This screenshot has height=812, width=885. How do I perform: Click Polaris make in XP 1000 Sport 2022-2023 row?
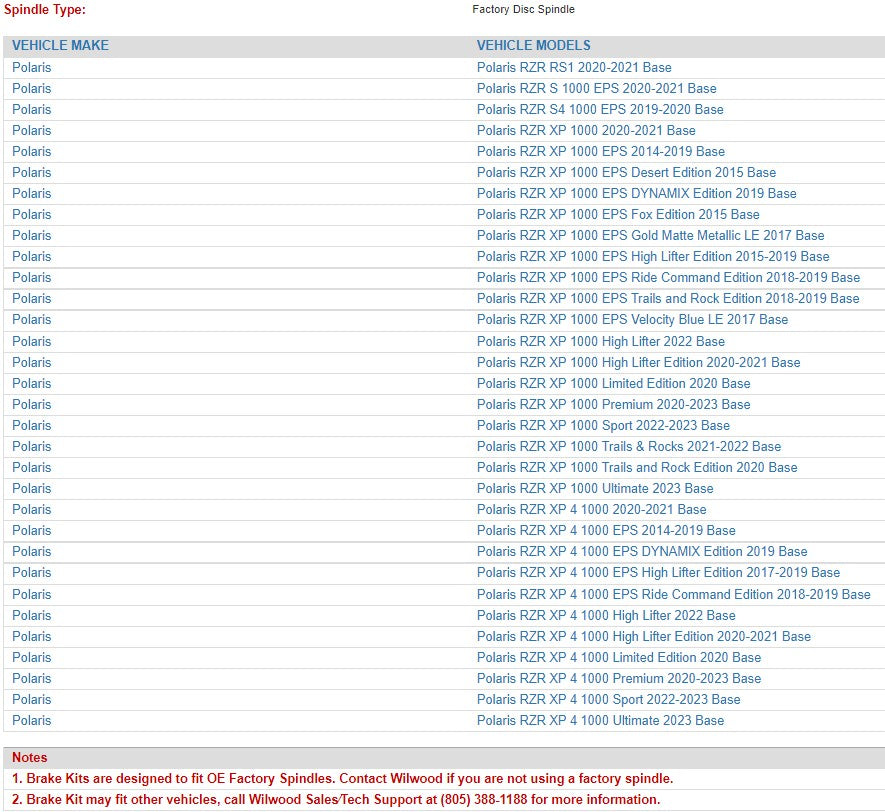click(x=32, y=425)
